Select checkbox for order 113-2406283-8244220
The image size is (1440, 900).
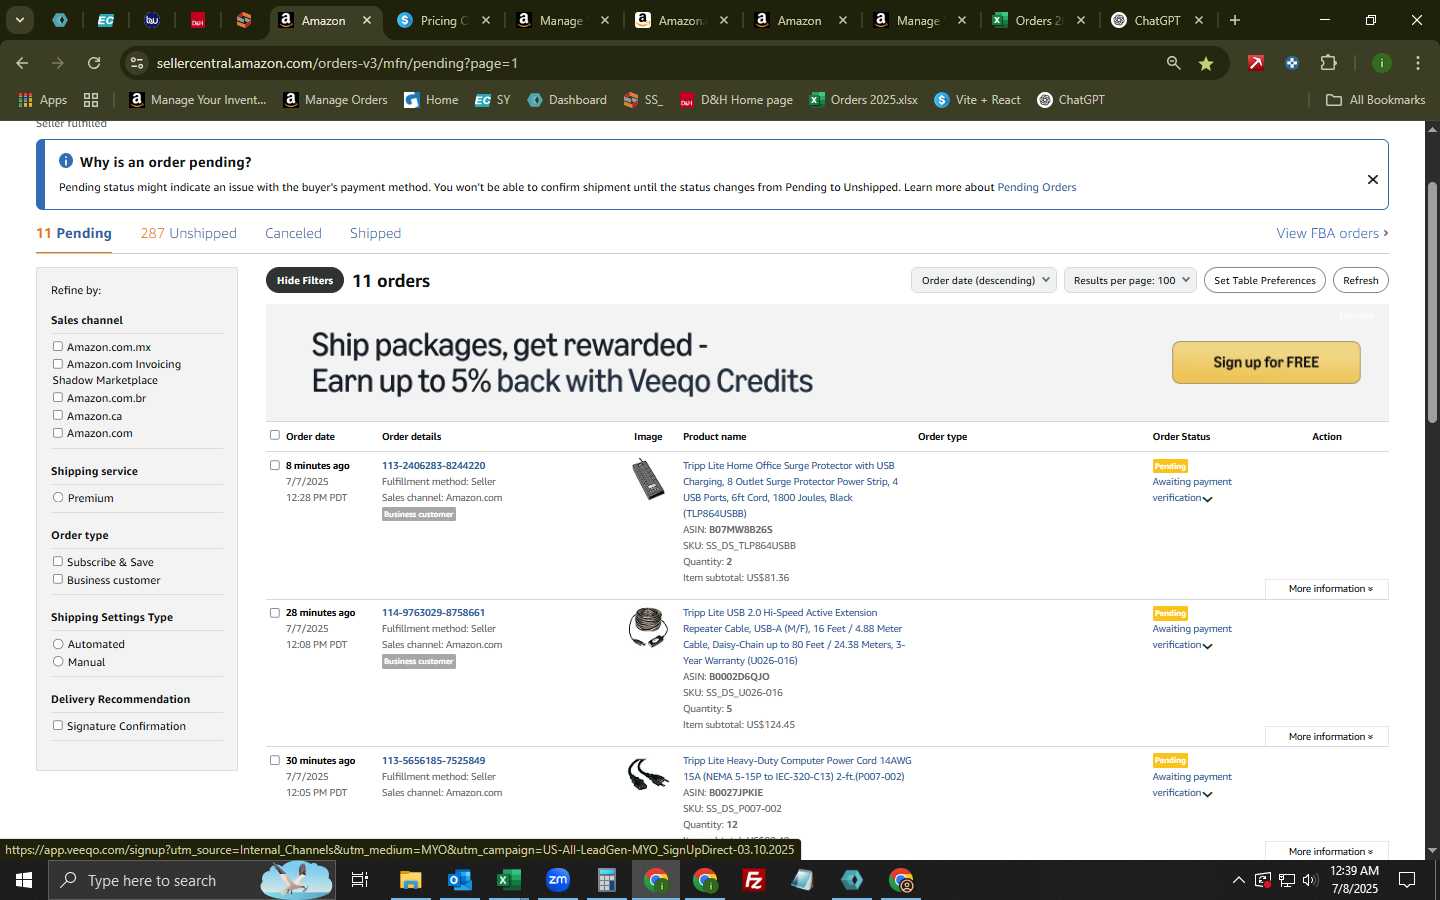[x=275, y=465]
